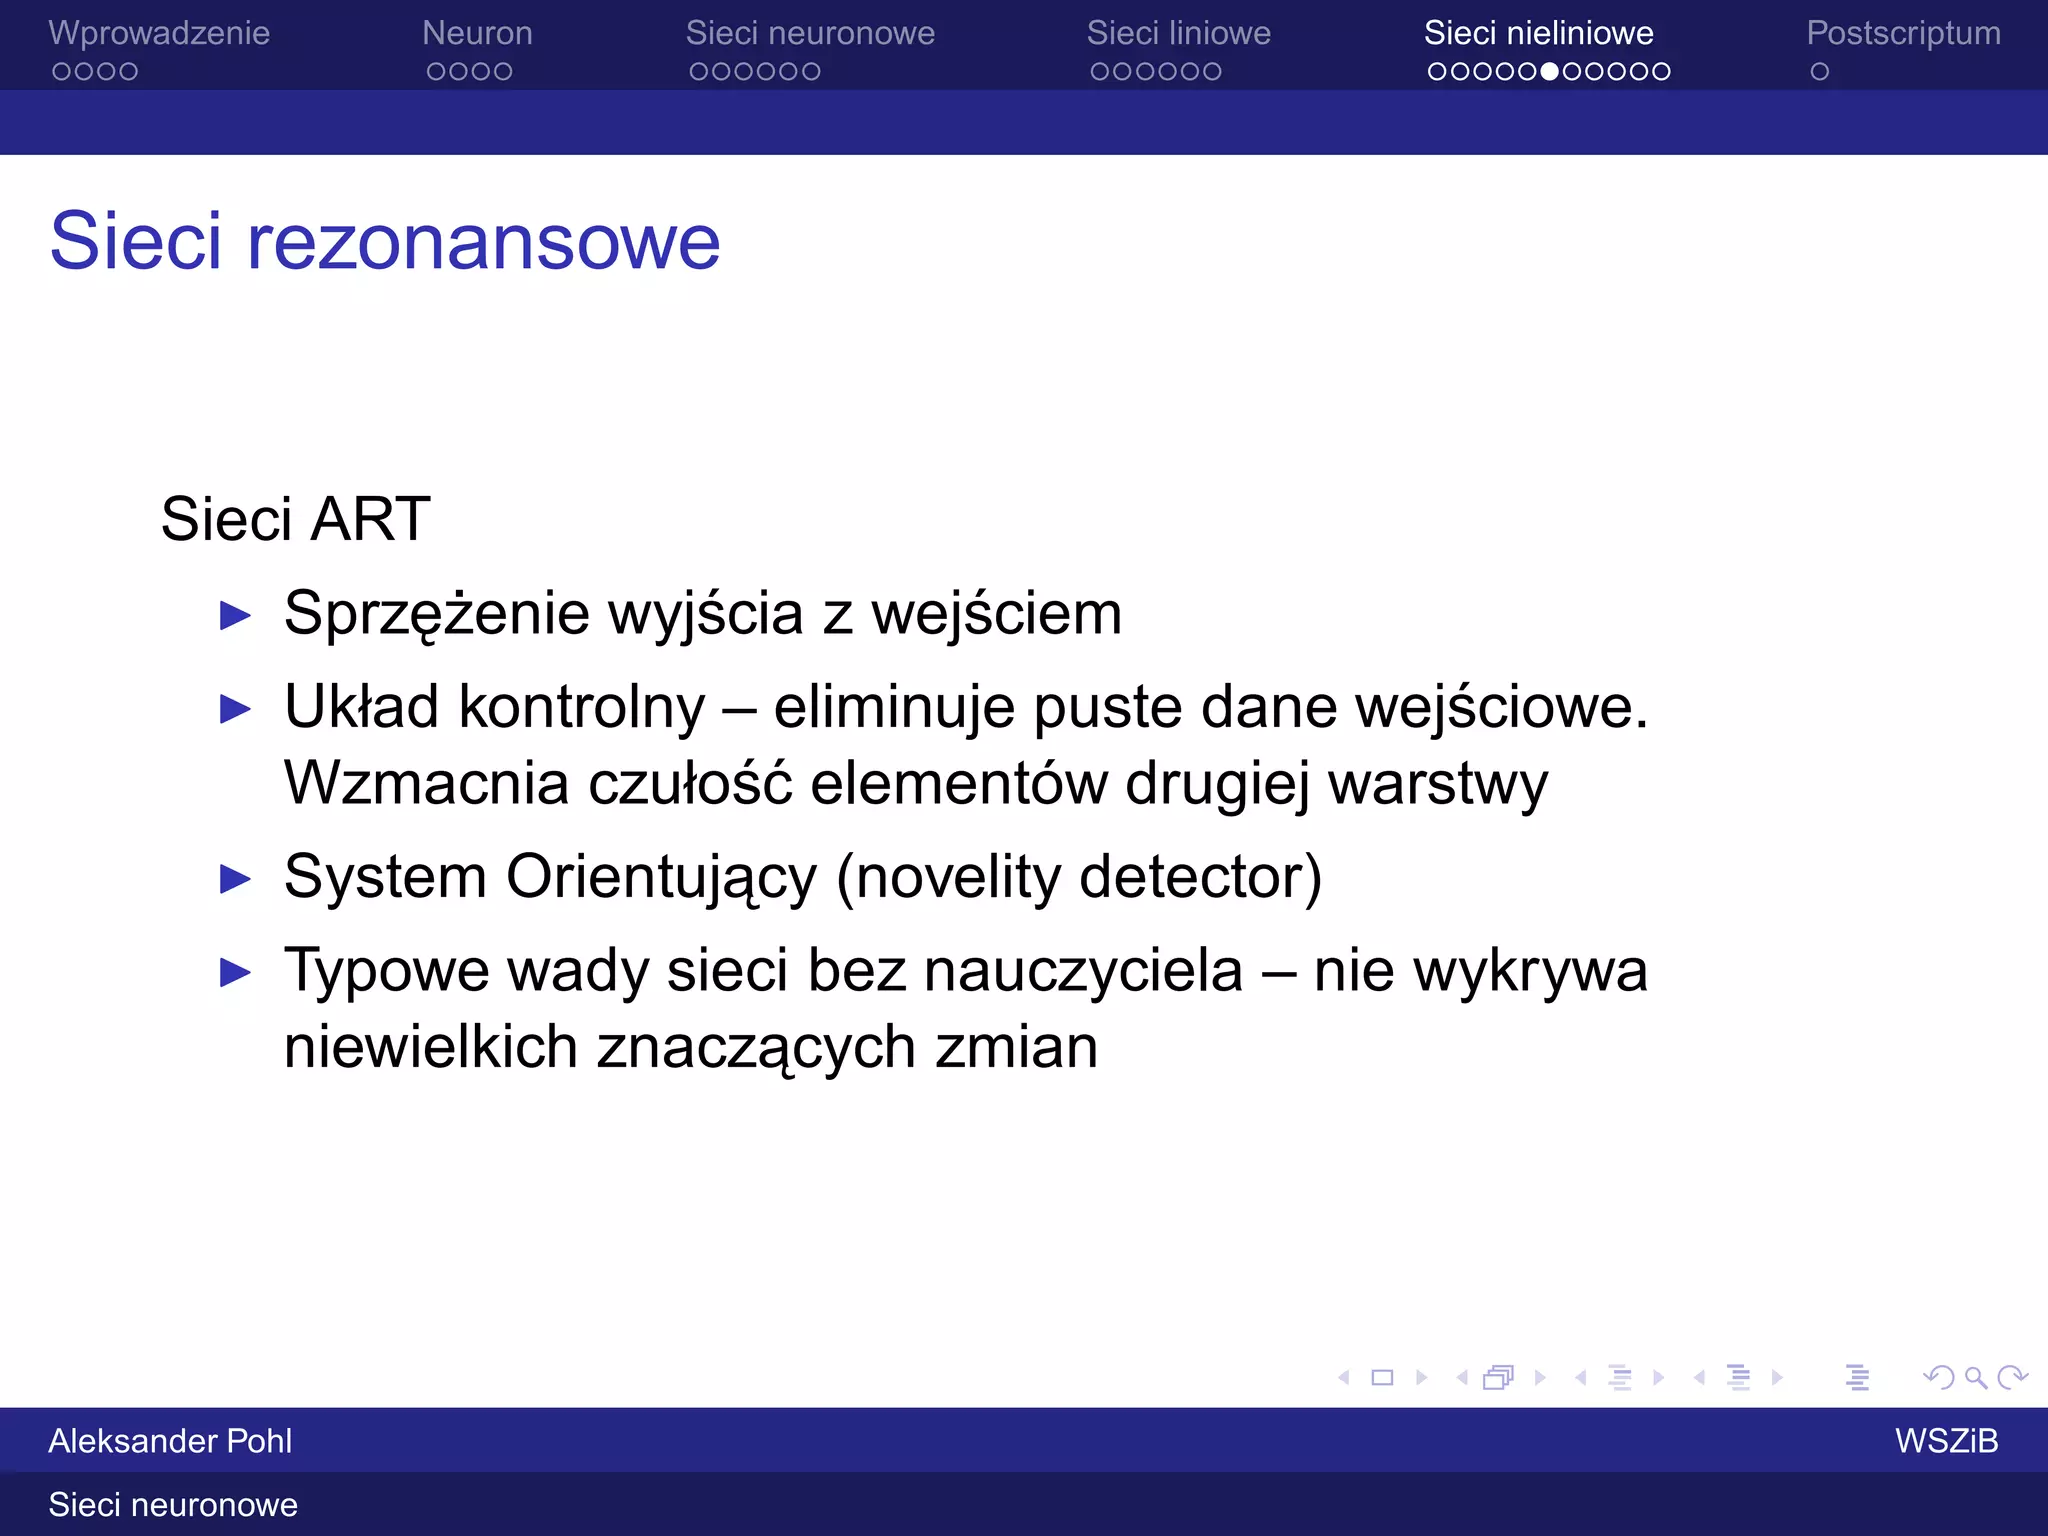Click bullet triangle before Sprzężenie wyjścia
Screen dimensions: 2048x1536
pos(235,616)
